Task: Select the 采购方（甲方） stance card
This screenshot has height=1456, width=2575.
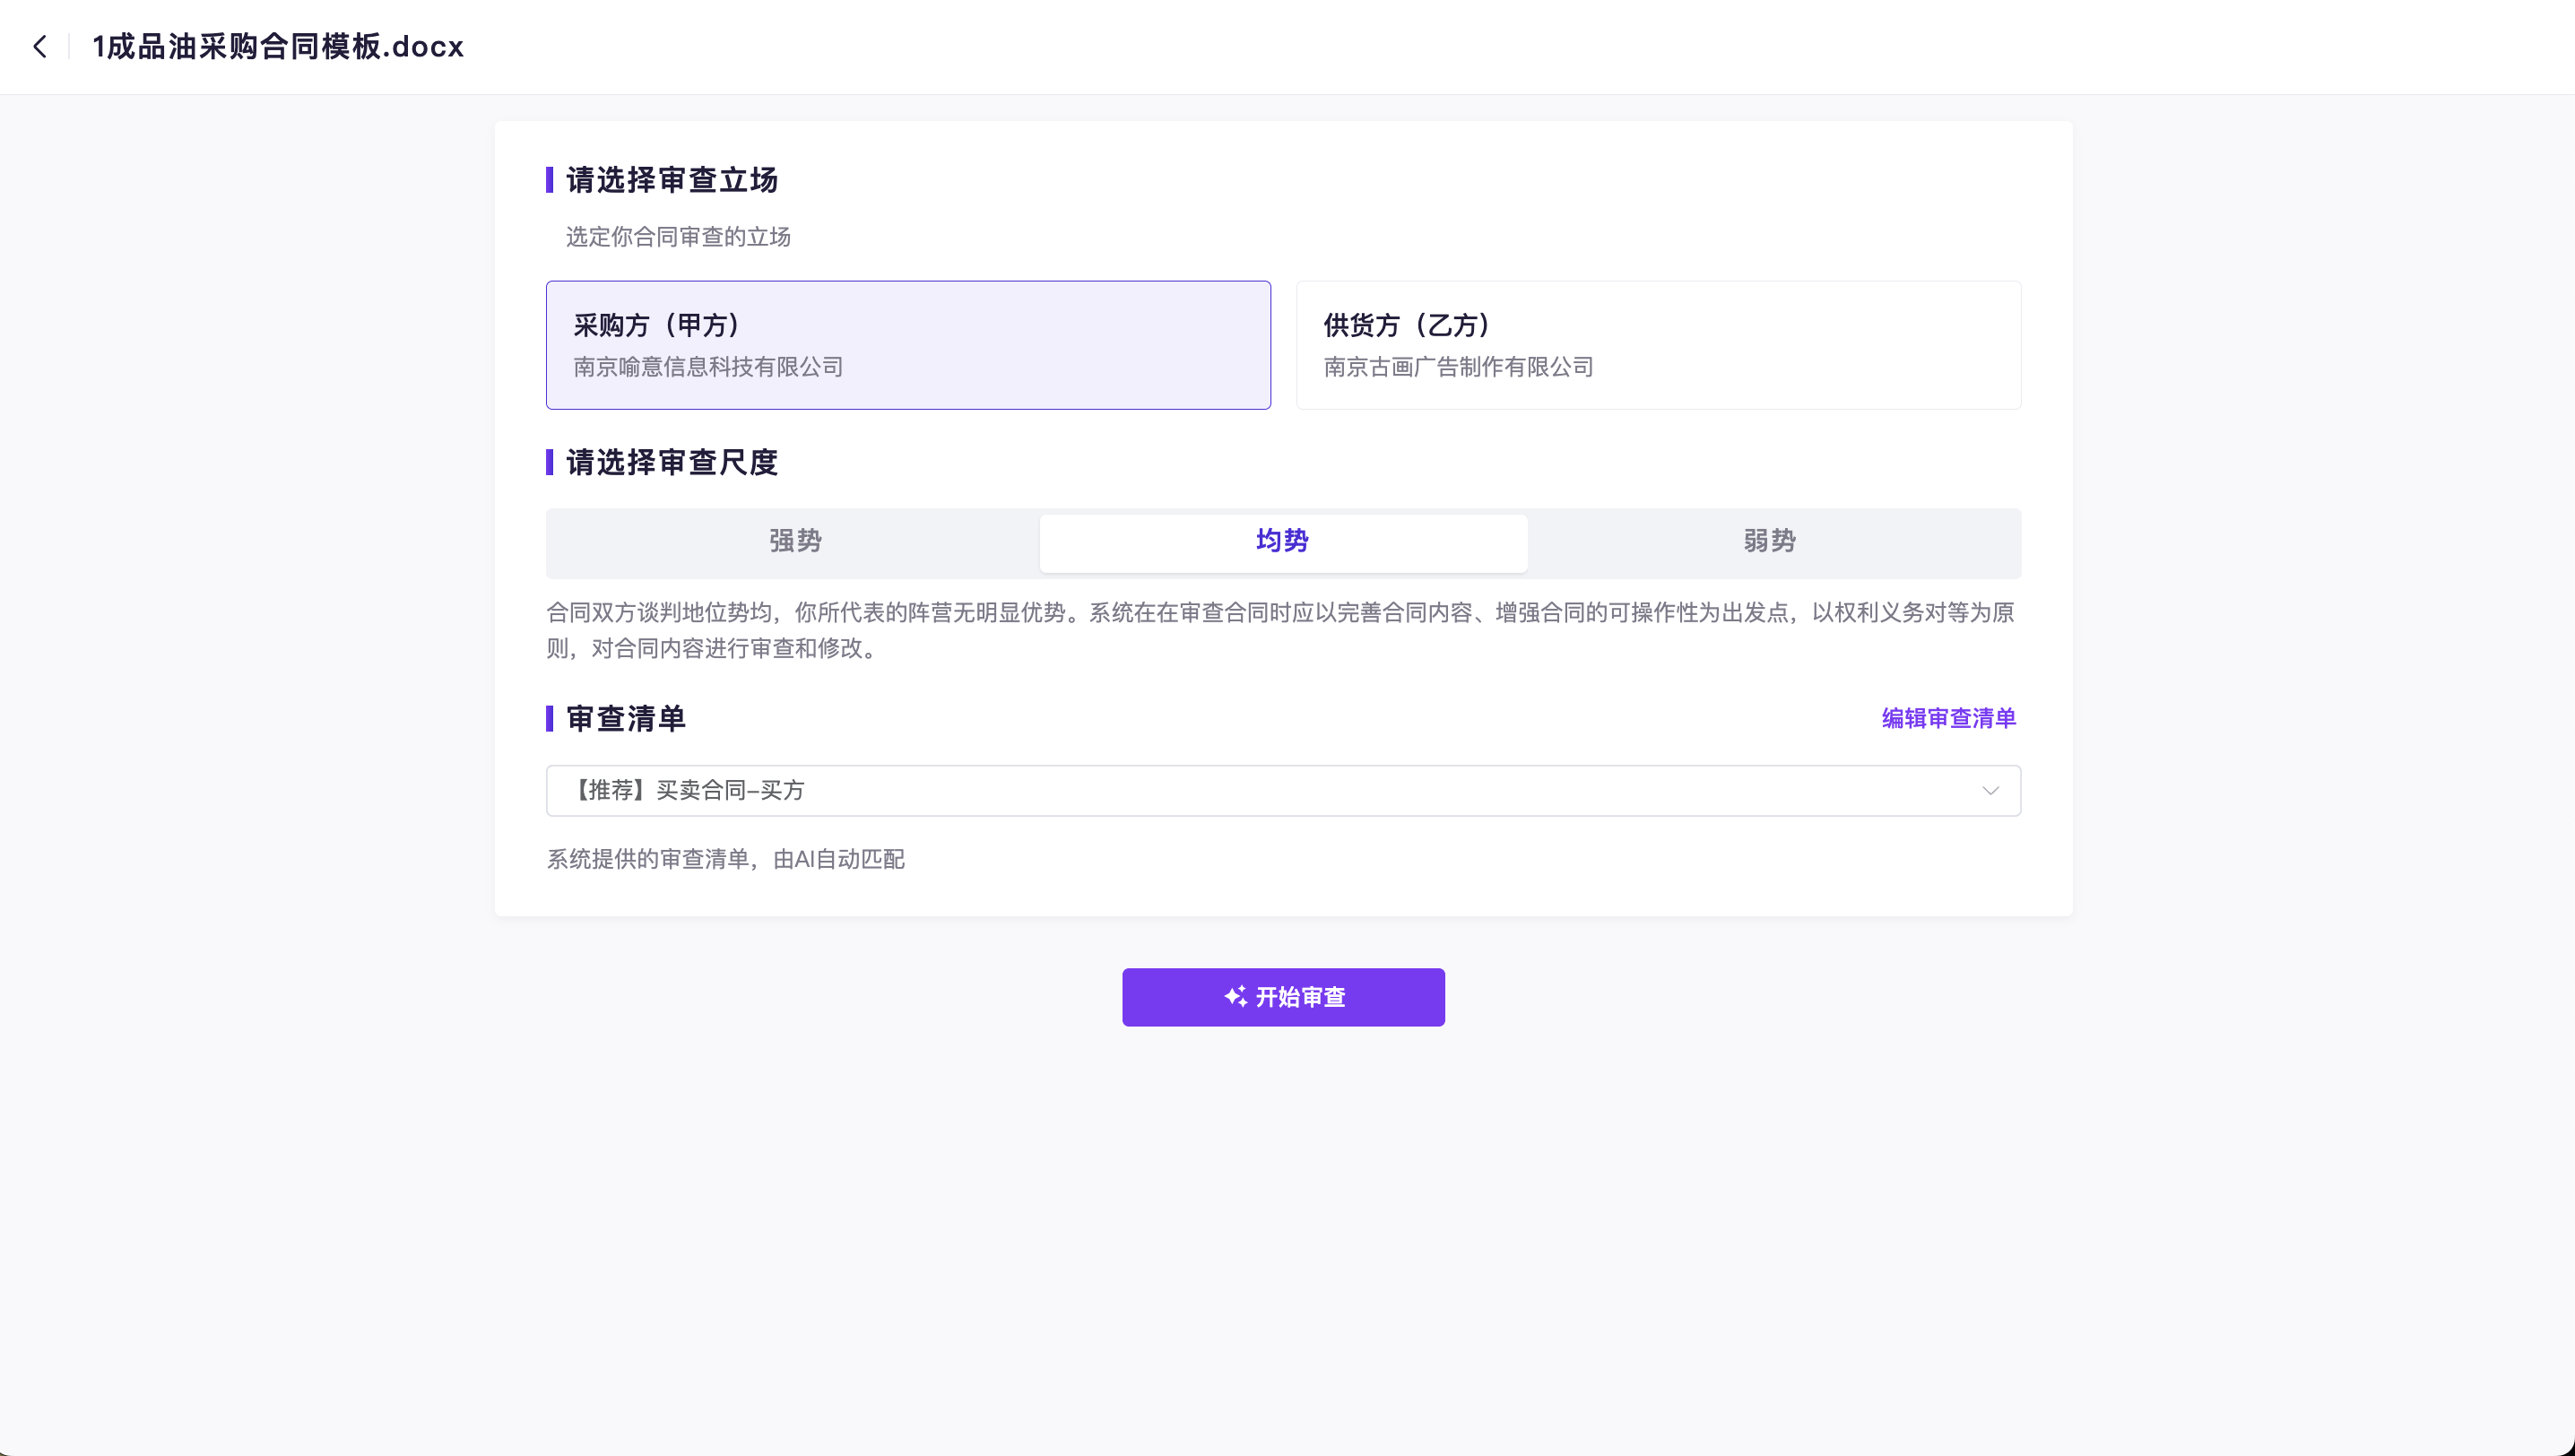Action: pos(908,345)
